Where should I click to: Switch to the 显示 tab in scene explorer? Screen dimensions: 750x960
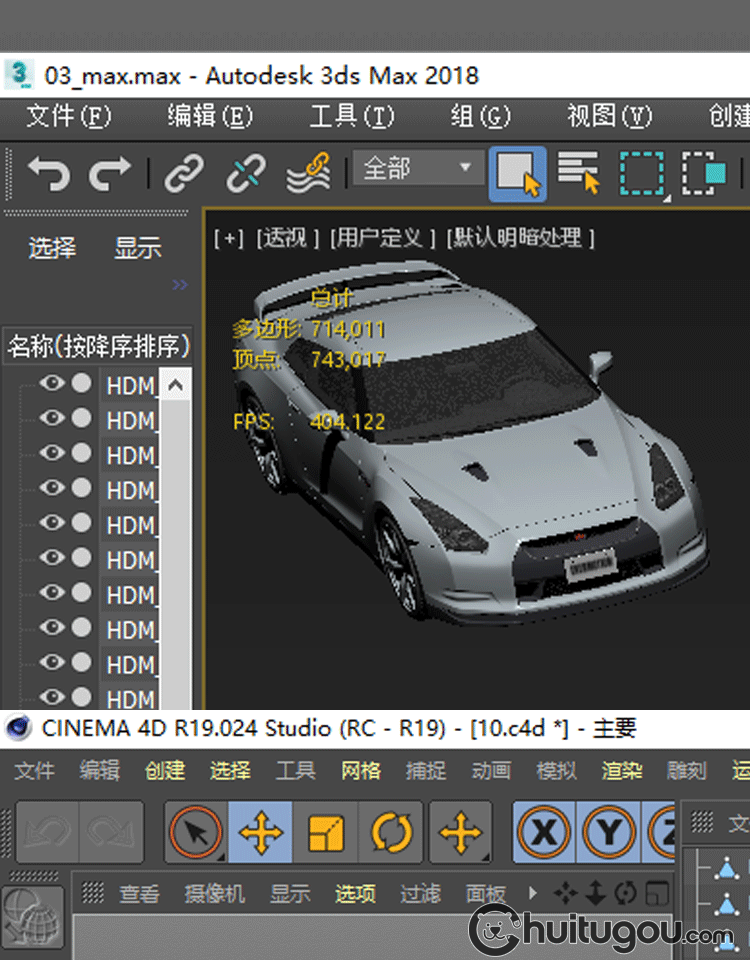(138, 248)
